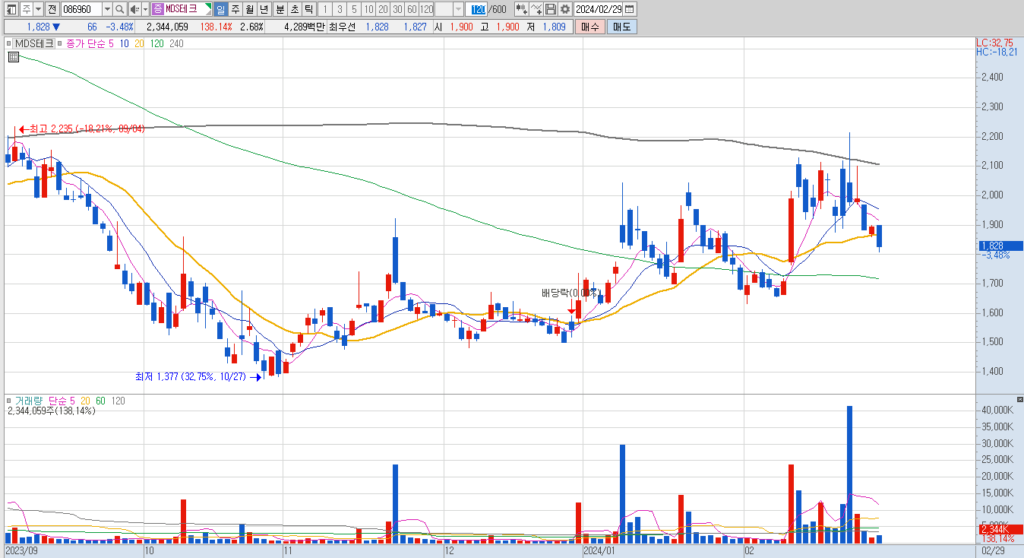The image size is (1024, 558).
Task: Click the 20-day moving average legend label
Action: (x=139, y=44)
